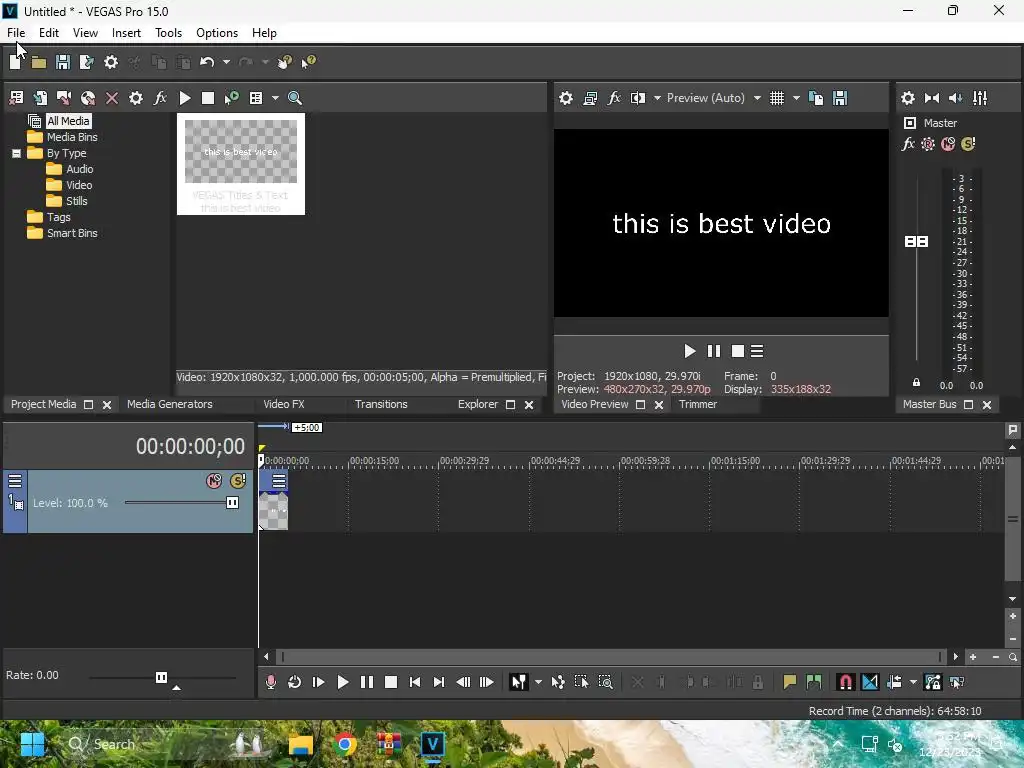The width and height of the screenshot is (1024, 768).
Task: Open the Project Media Views dropdown arrow
Action: (x=275, y=98)
